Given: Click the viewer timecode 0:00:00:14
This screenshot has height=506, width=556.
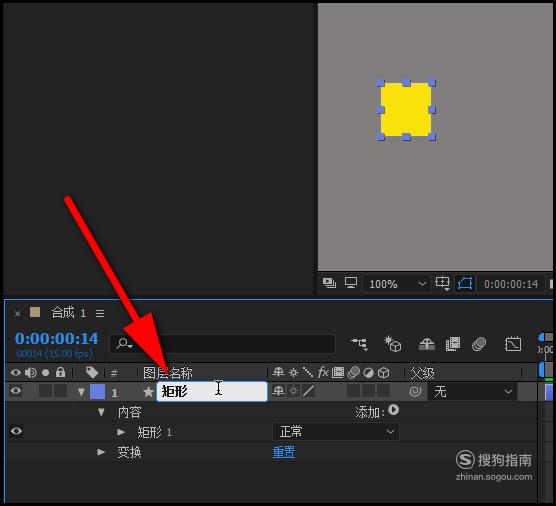Looking at the screenshot, I should tap(511, 284).
